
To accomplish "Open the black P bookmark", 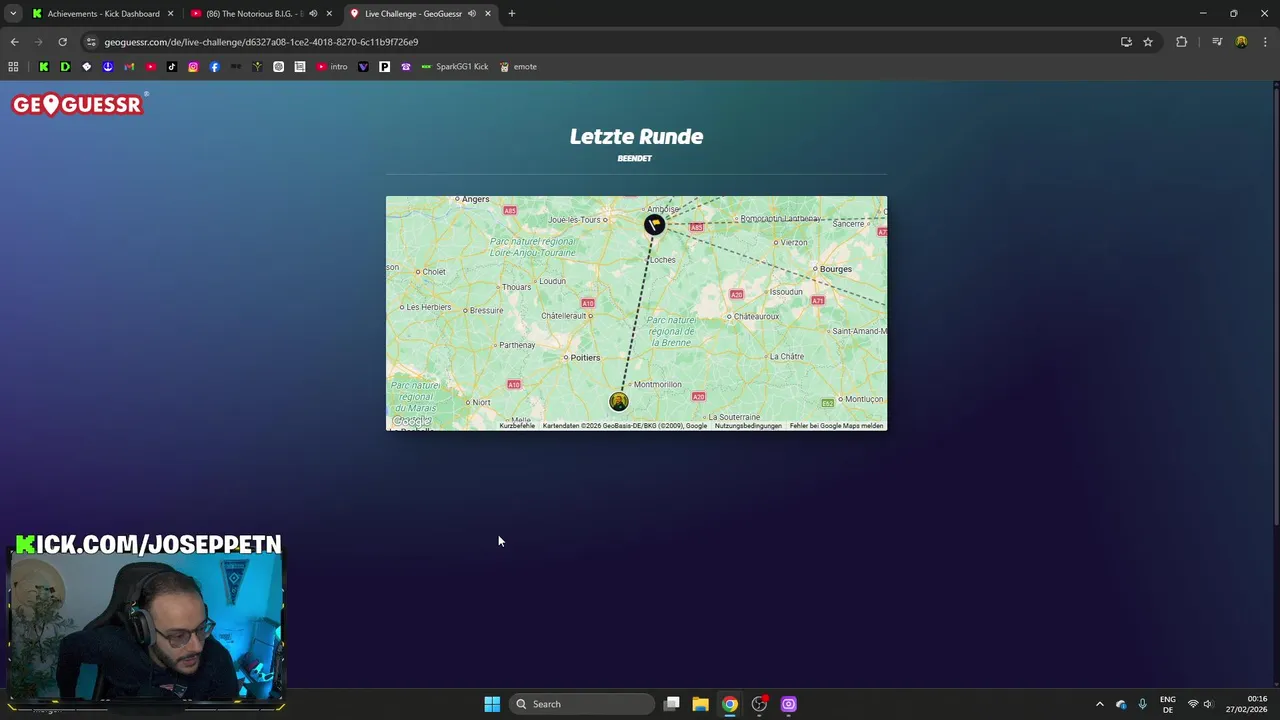I will pos(384,67).
